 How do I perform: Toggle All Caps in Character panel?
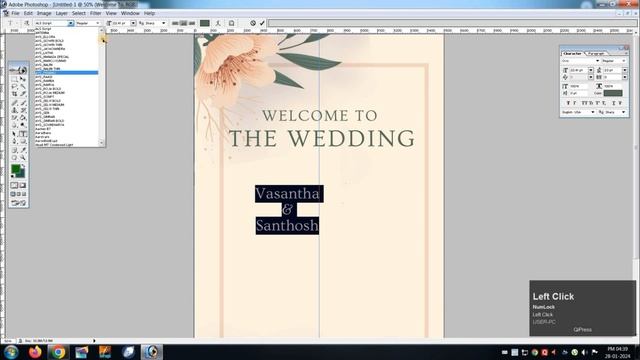[584, 103]
